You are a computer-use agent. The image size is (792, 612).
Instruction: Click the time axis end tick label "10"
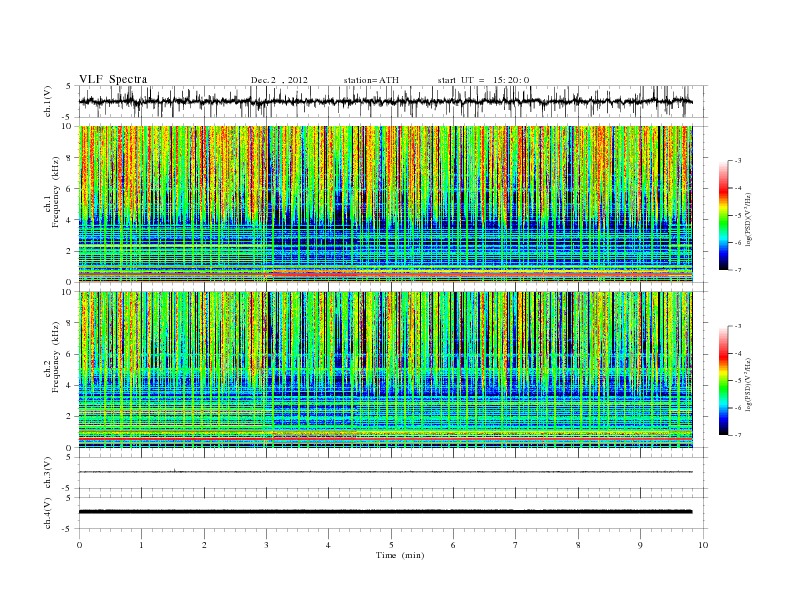click(x=703, y=545)
